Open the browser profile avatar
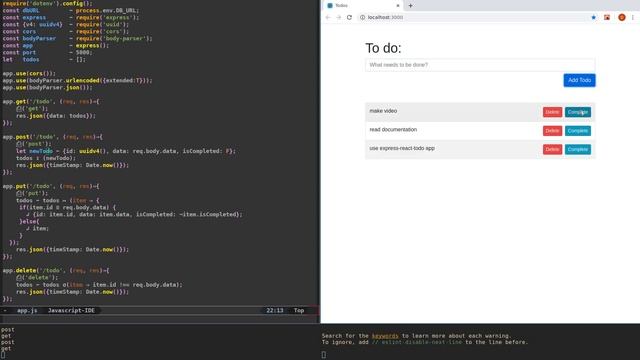The height and width of the screenshot is (360, 640). pos(622,17)
